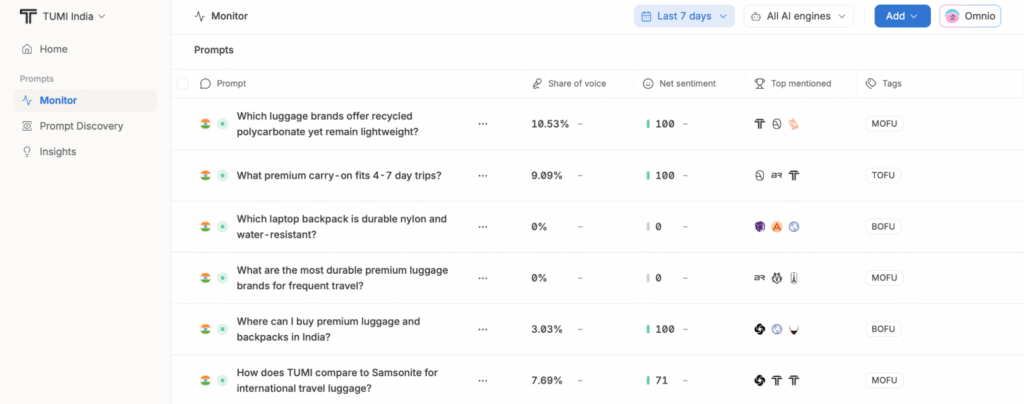Click first brand icon in TUMI vs Samsonite row
Image resolution: width=1024 pixels, height=404 pixels.
(760, 381)
